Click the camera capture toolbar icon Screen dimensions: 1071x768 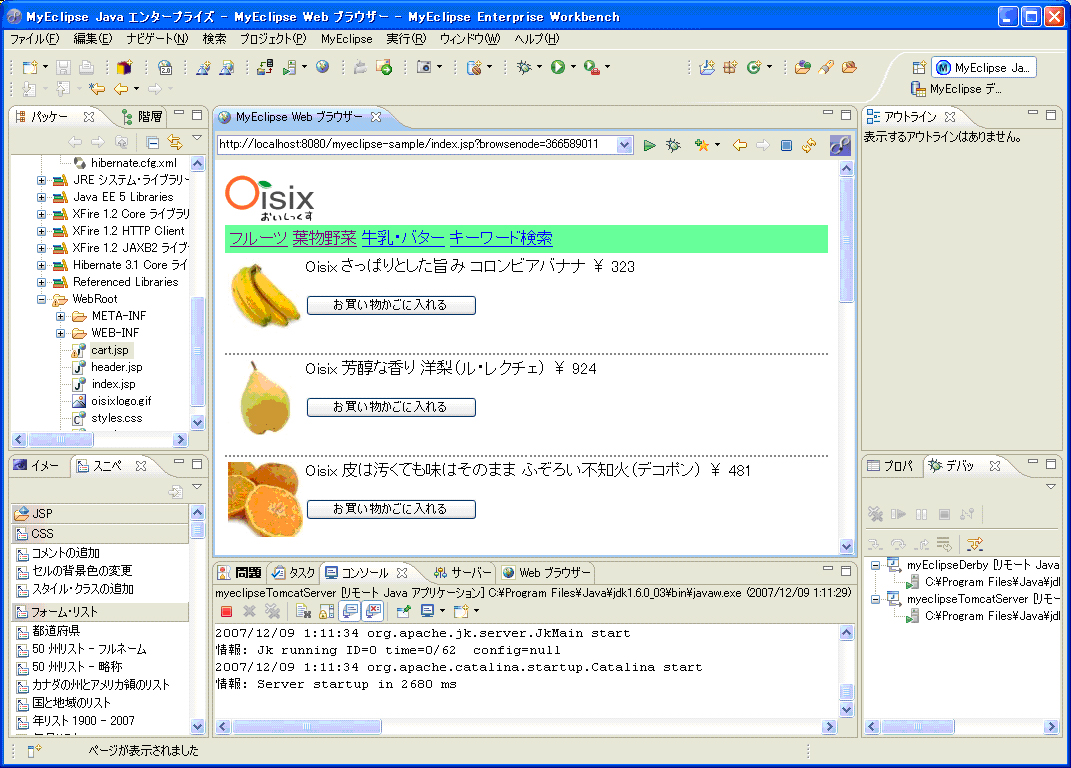(424, 67)
